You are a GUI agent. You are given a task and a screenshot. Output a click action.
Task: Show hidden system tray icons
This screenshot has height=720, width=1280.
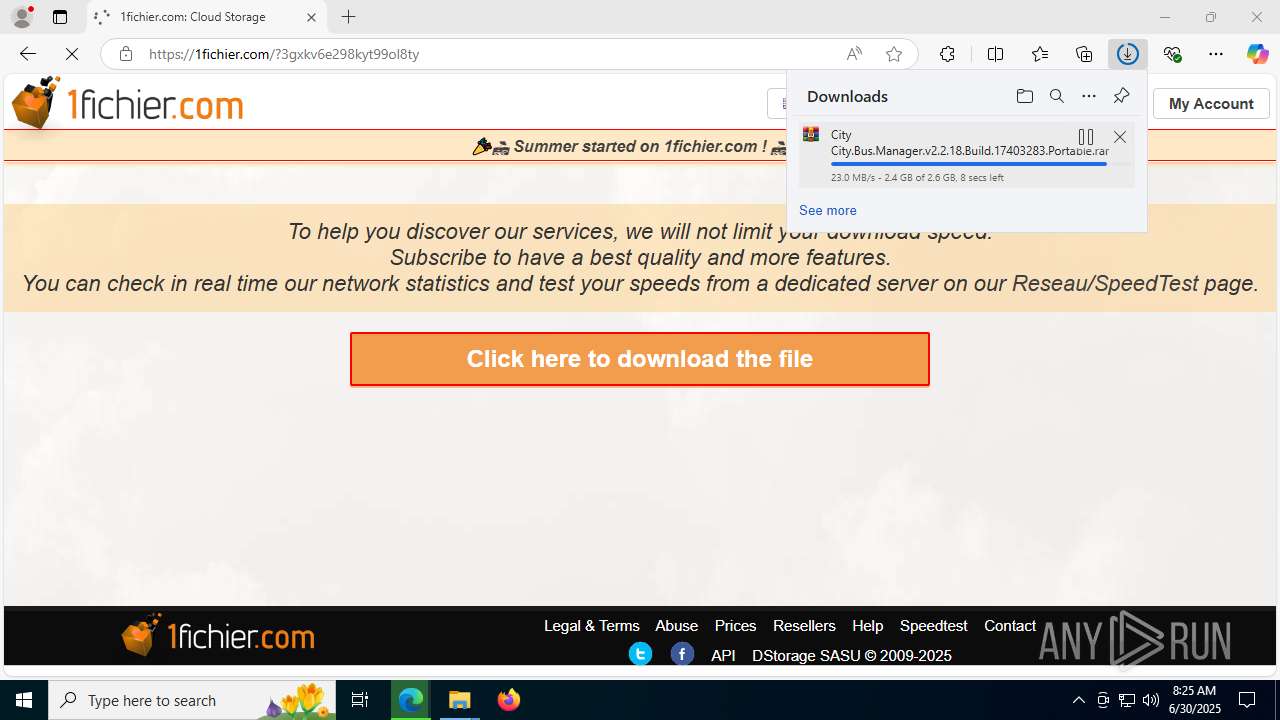coord(1078,700)
